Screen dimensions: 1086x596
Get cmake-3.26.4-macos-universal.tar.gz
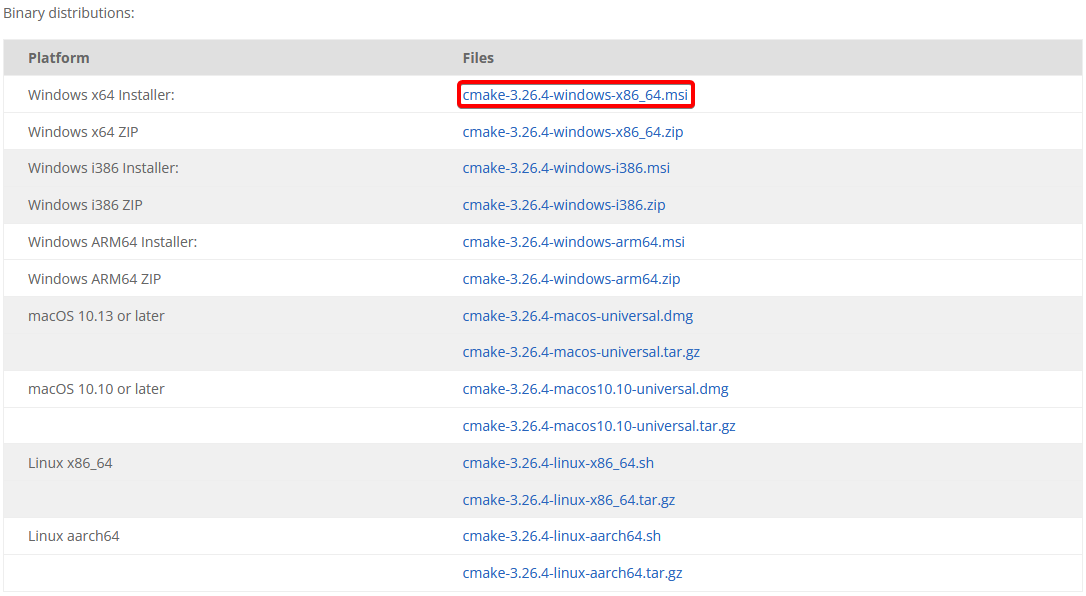pos(581,352)
